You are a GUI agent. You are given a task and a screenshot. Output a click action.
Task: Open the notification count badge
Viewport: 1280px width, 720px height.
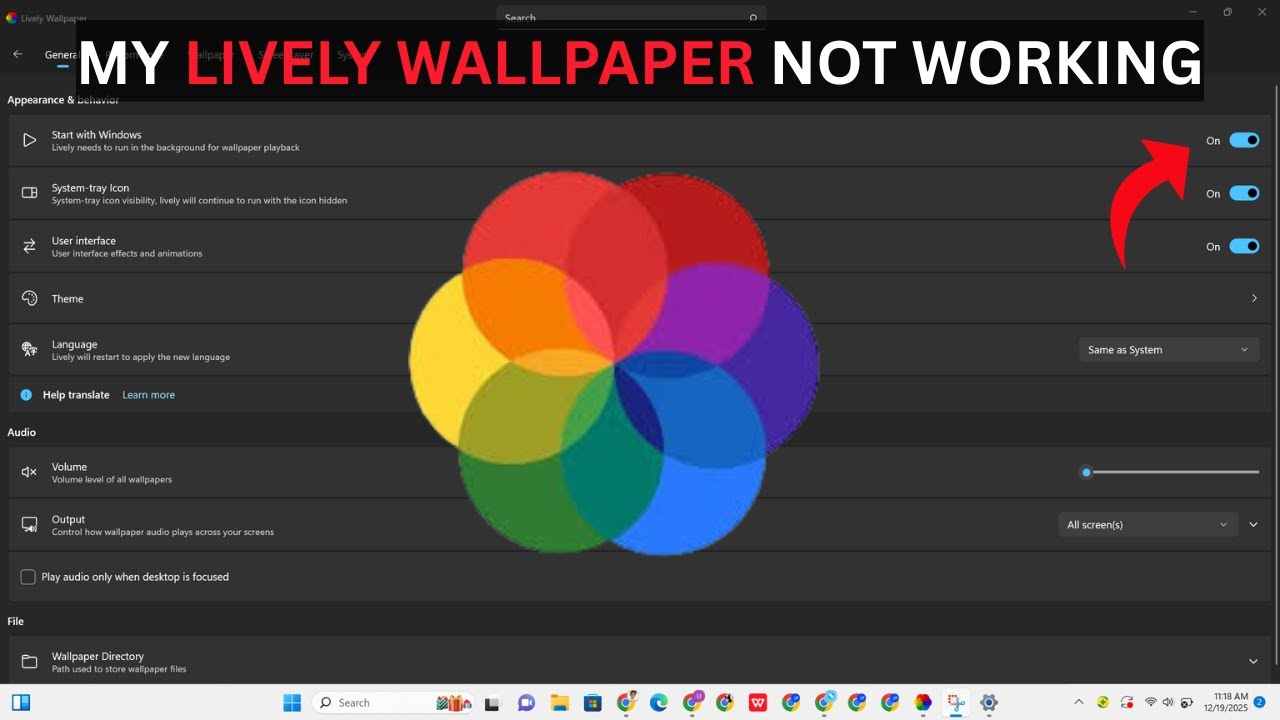[x=1260, y=702]
